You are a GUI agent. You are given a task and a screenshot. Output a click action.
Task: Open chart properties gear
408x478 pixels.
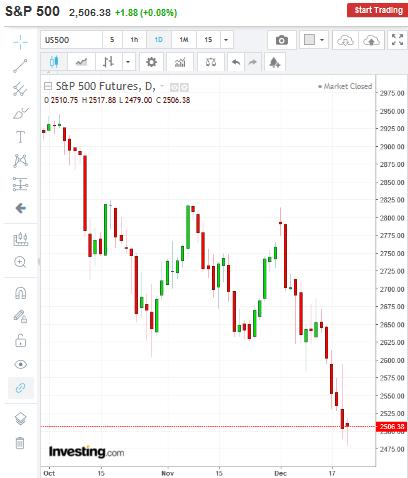(151, 62)
